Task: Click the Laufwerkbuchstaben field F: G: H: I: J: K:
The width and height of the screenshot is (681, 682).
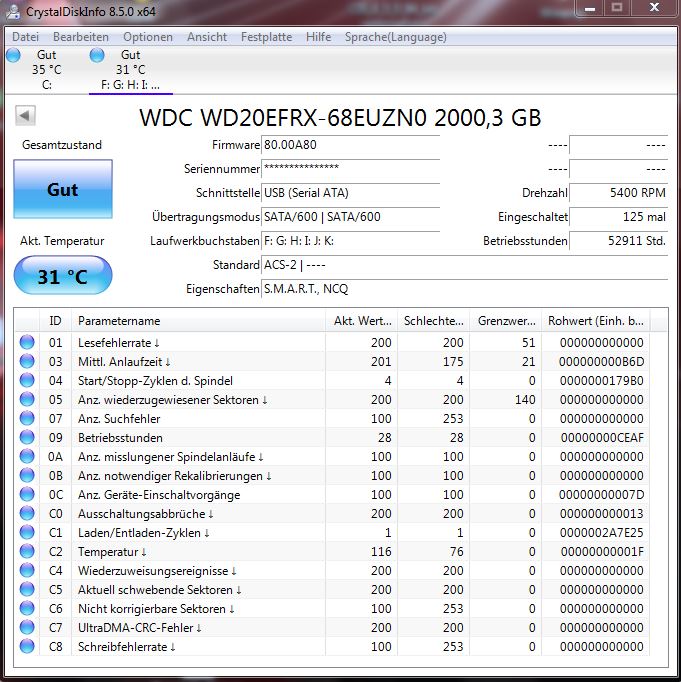Action: (351, 241)
